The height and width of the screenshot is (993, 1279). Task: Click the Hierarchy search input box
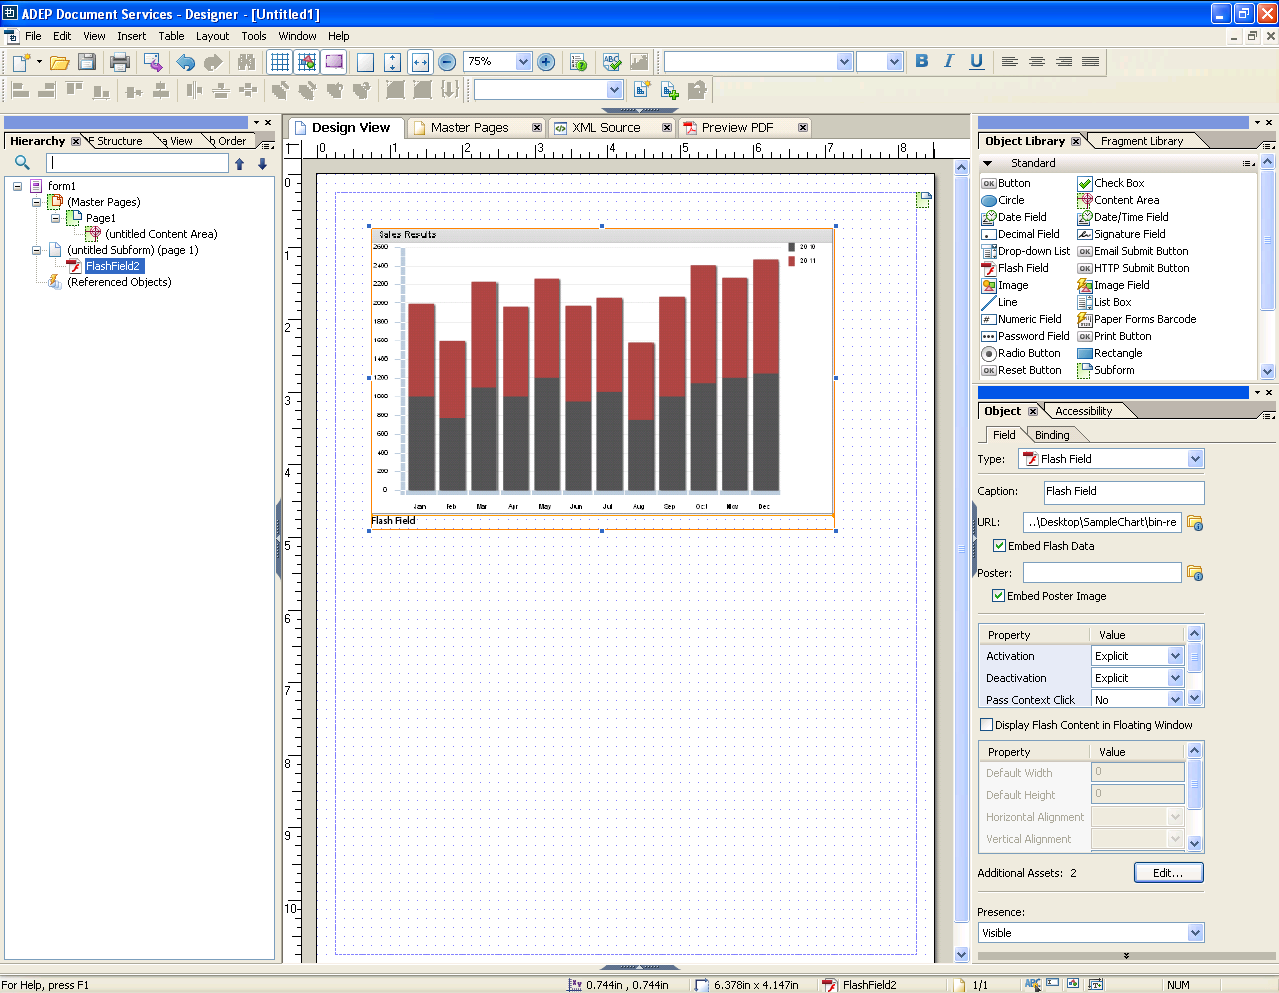(x=137, y=163)
